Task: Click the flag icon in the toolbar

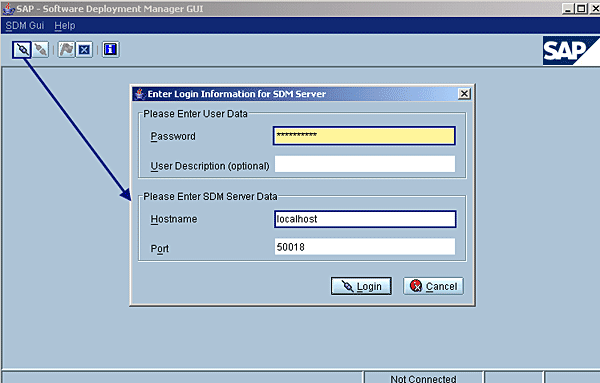Action: coord(66,50)
